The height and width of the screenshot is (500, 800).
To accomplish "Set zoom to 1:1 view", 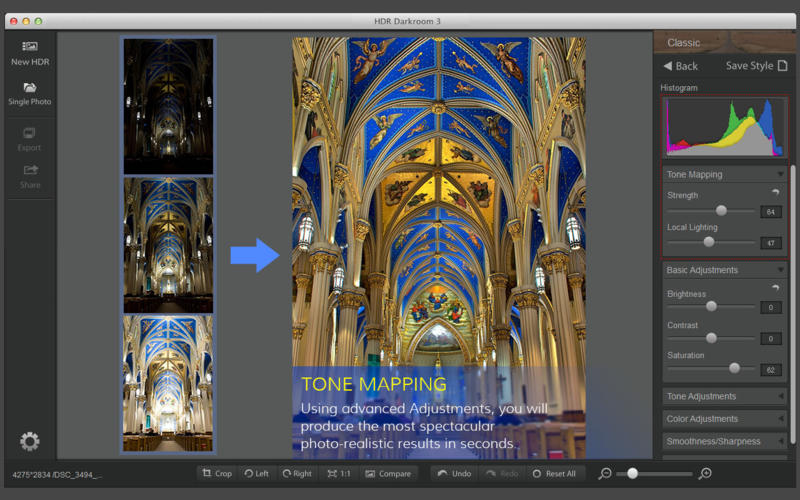I will click(x=338, y=473).
